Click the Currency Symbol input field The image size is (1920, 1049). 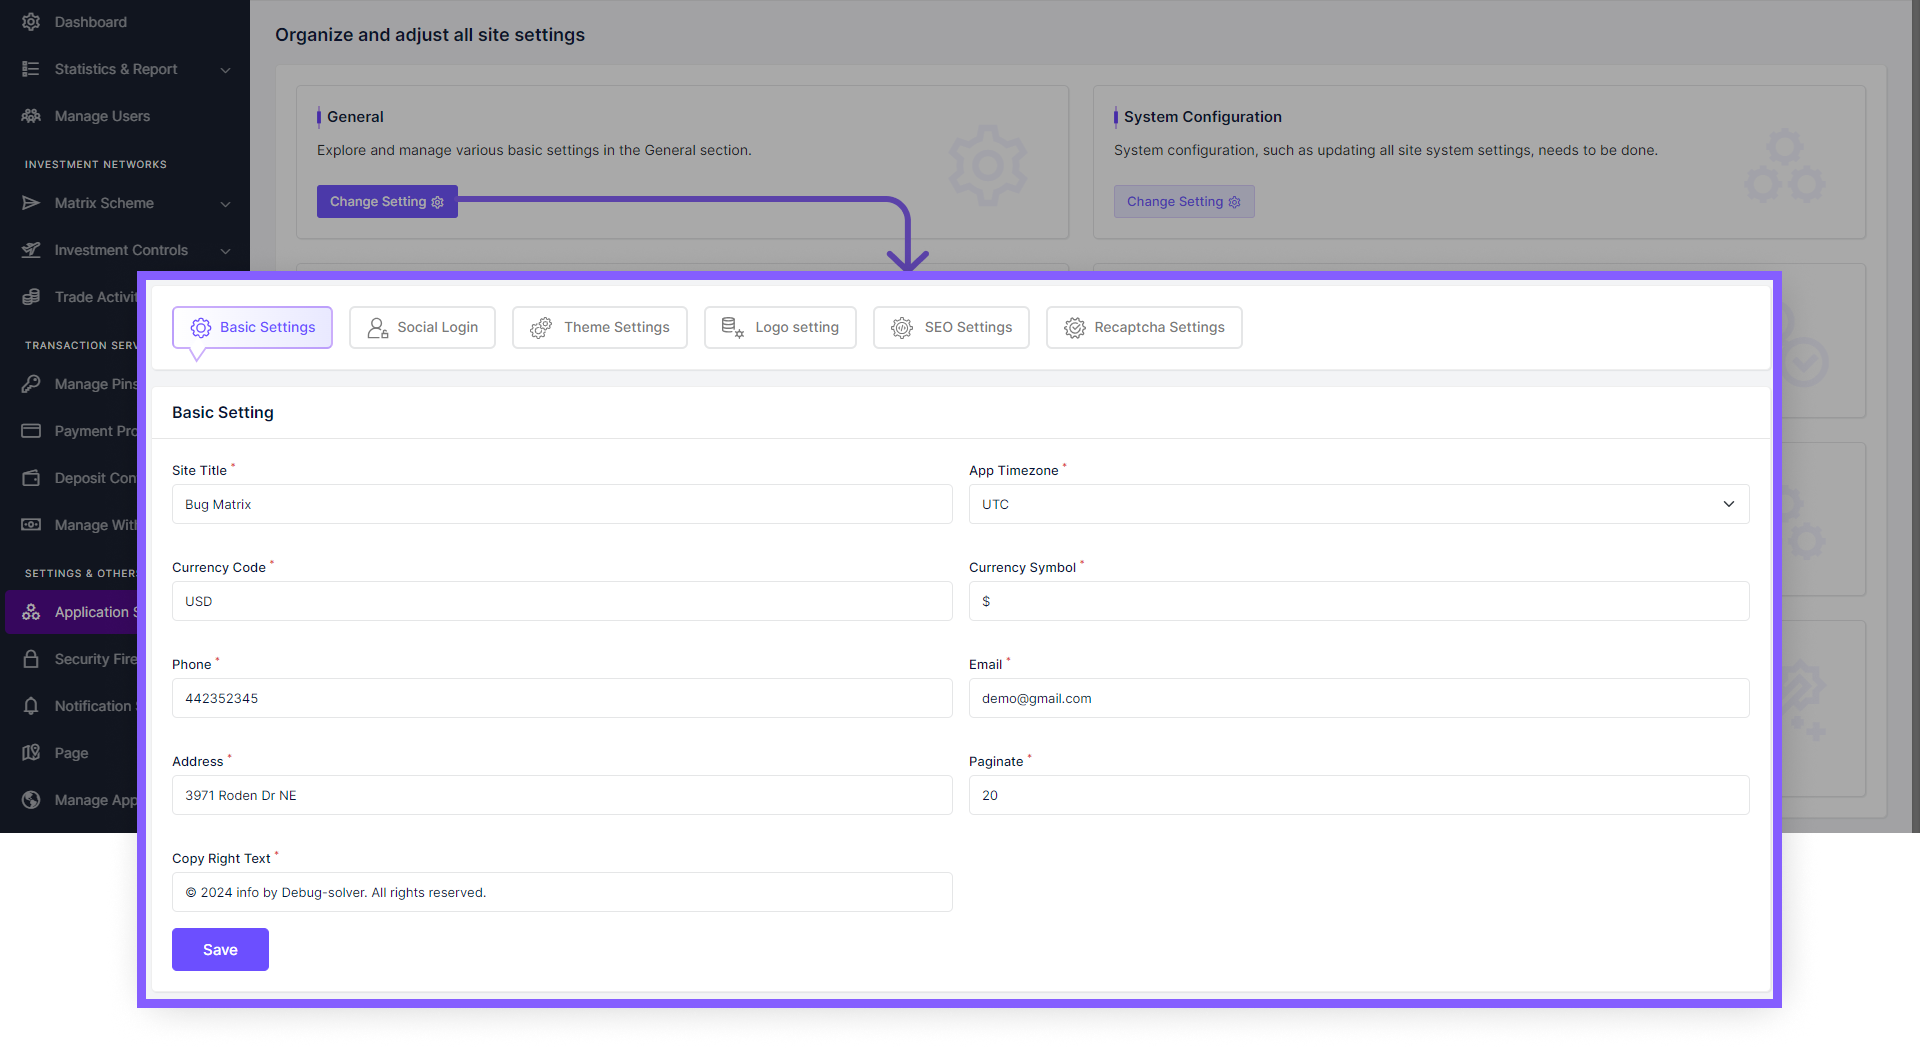point(1359,601)
